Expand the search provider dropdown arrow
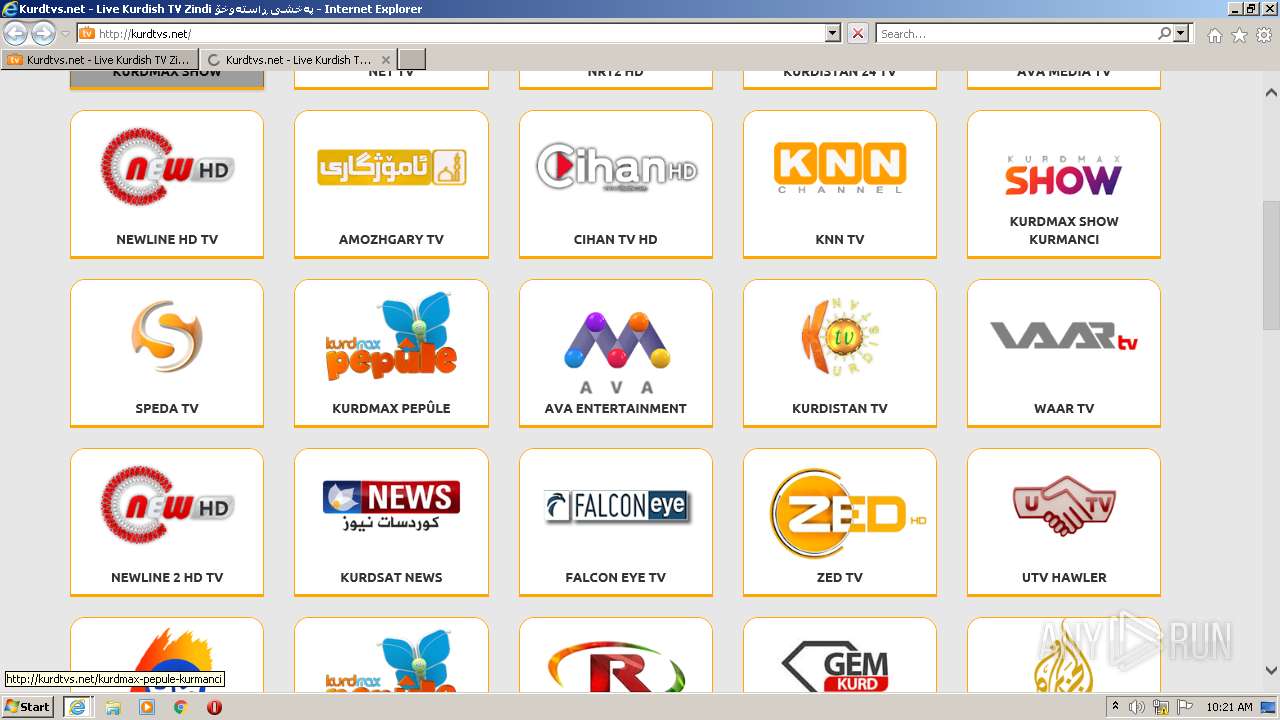Screen dimensions: 1280x720 pyautogui.click(x=1182, y=33)
